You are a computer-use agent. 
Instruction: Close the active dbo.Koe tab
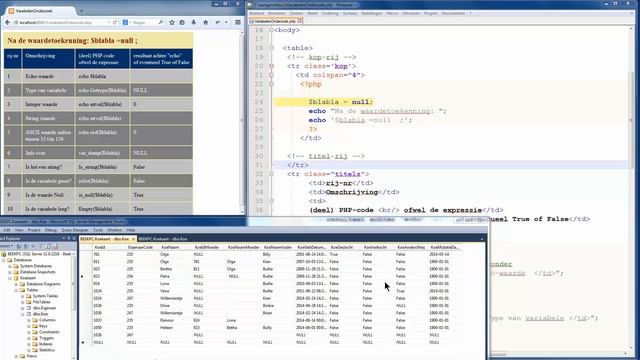pyautogui.click(x=133, y=239)
